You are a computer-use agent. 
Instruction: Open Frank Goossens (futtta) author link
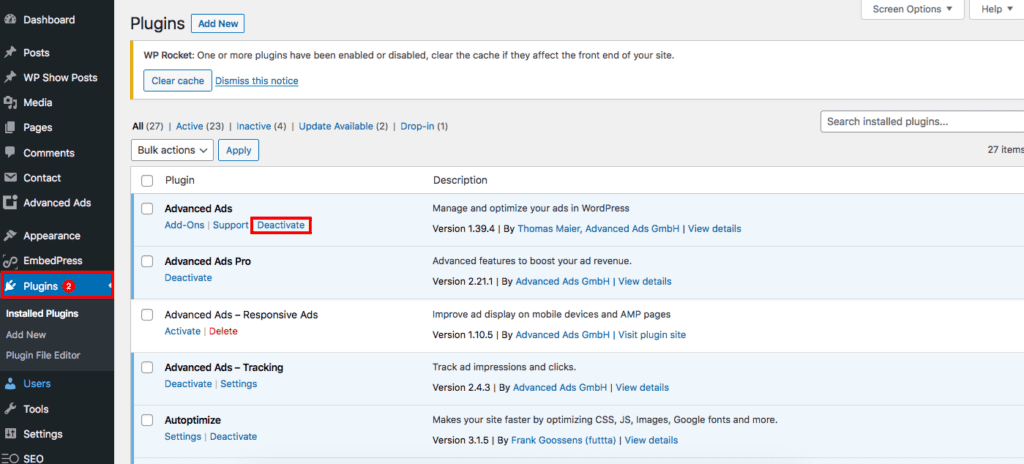(x=564, y=440)
